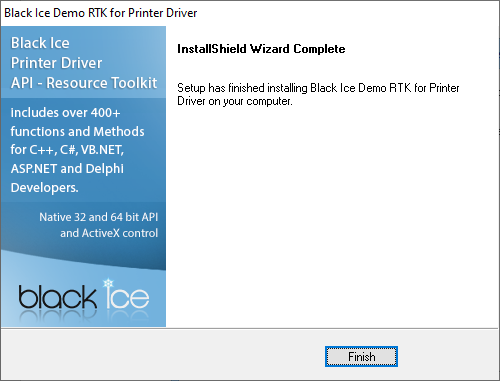Viewport: 500px width, 381px height.
Task: Click the InstallShield Wizard Complete heading
Action: [261, 49]
